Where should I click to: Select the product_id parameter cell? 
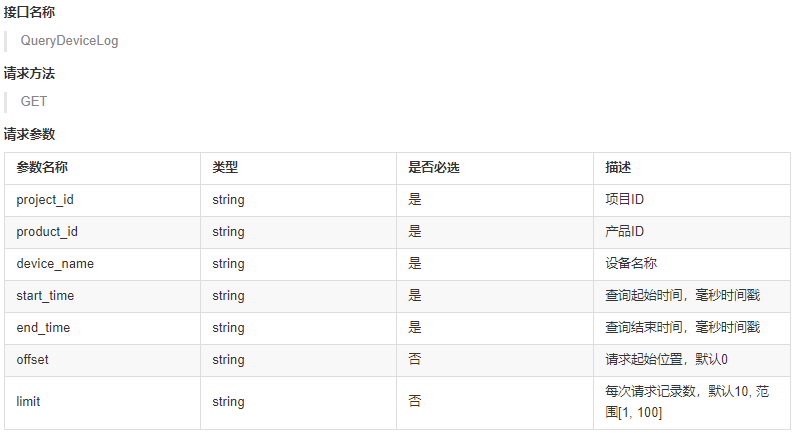[46, 232]
